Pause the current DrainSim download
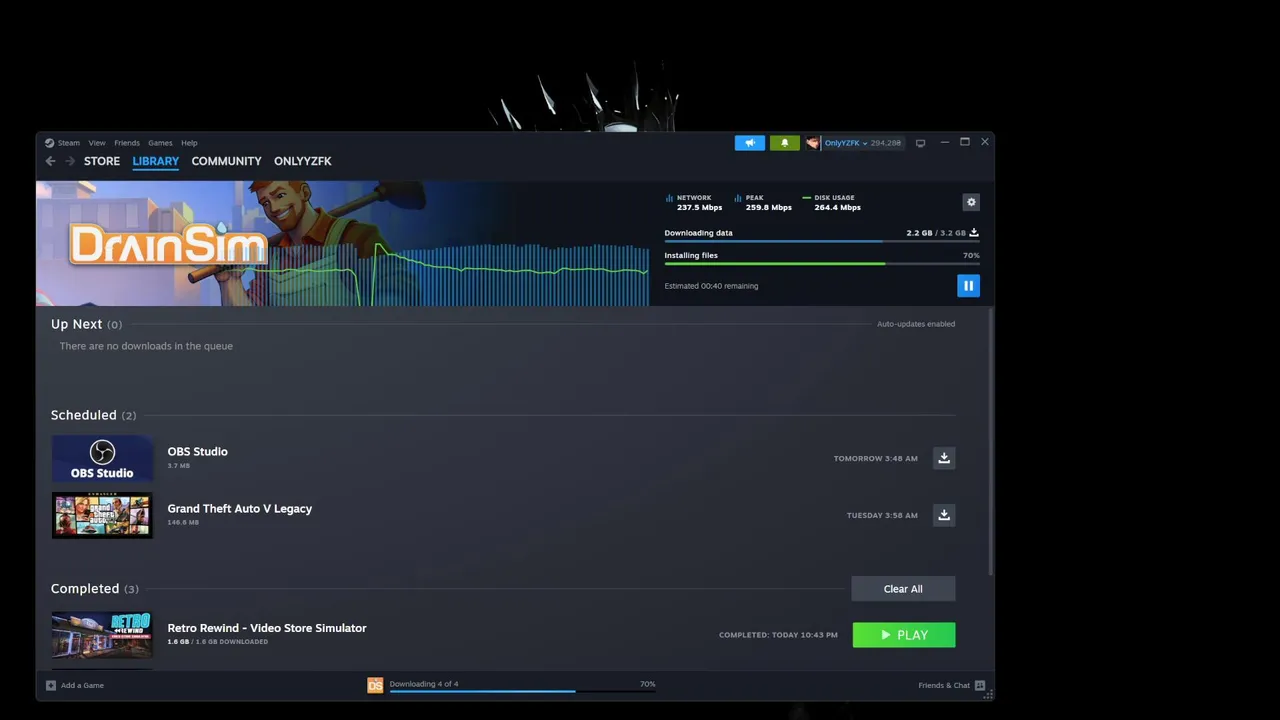 tap(968, 286)
